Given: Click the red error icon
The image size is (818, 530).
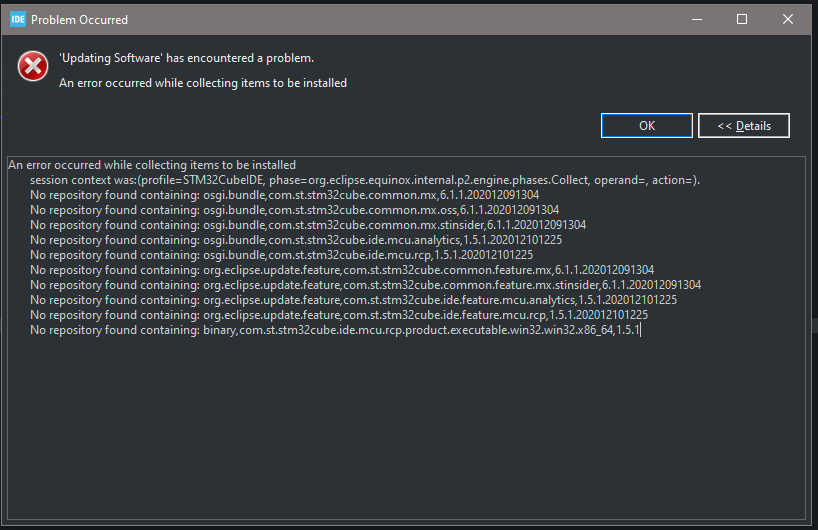Looking at the screenshot, I should coord(33,67).
